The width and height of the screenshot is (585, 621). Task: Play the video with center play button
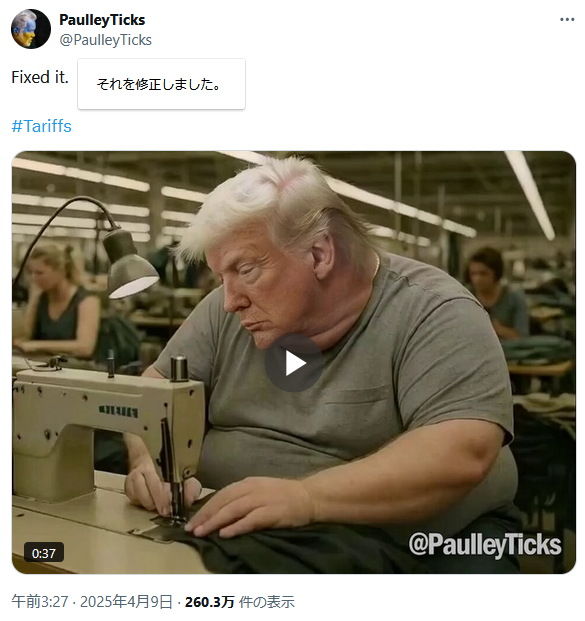tap(293, 363)
